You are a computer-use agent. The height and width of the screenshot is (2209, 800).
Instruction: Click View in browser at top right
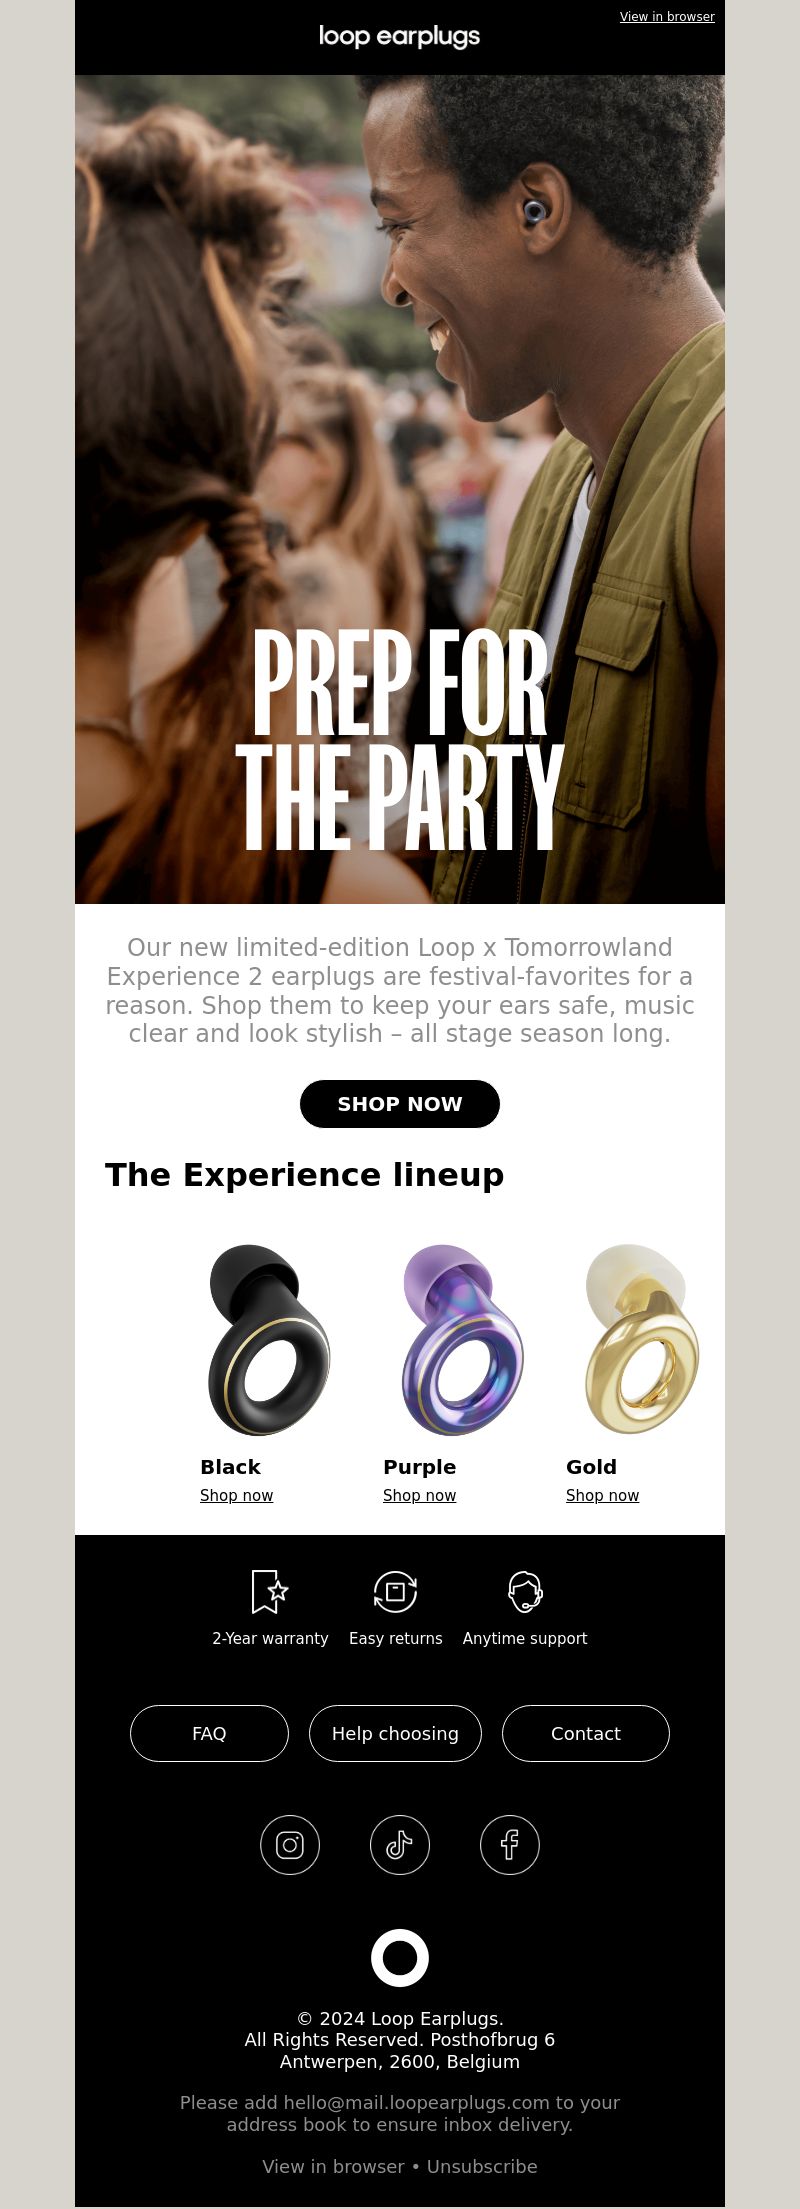pos(667,17)
